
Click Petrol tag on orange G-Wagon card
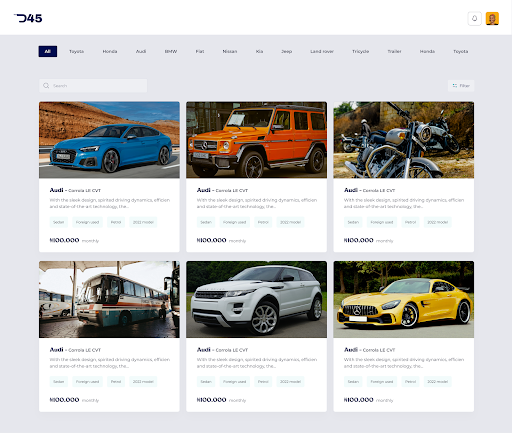pyautogui.click(x=263, y=222)
